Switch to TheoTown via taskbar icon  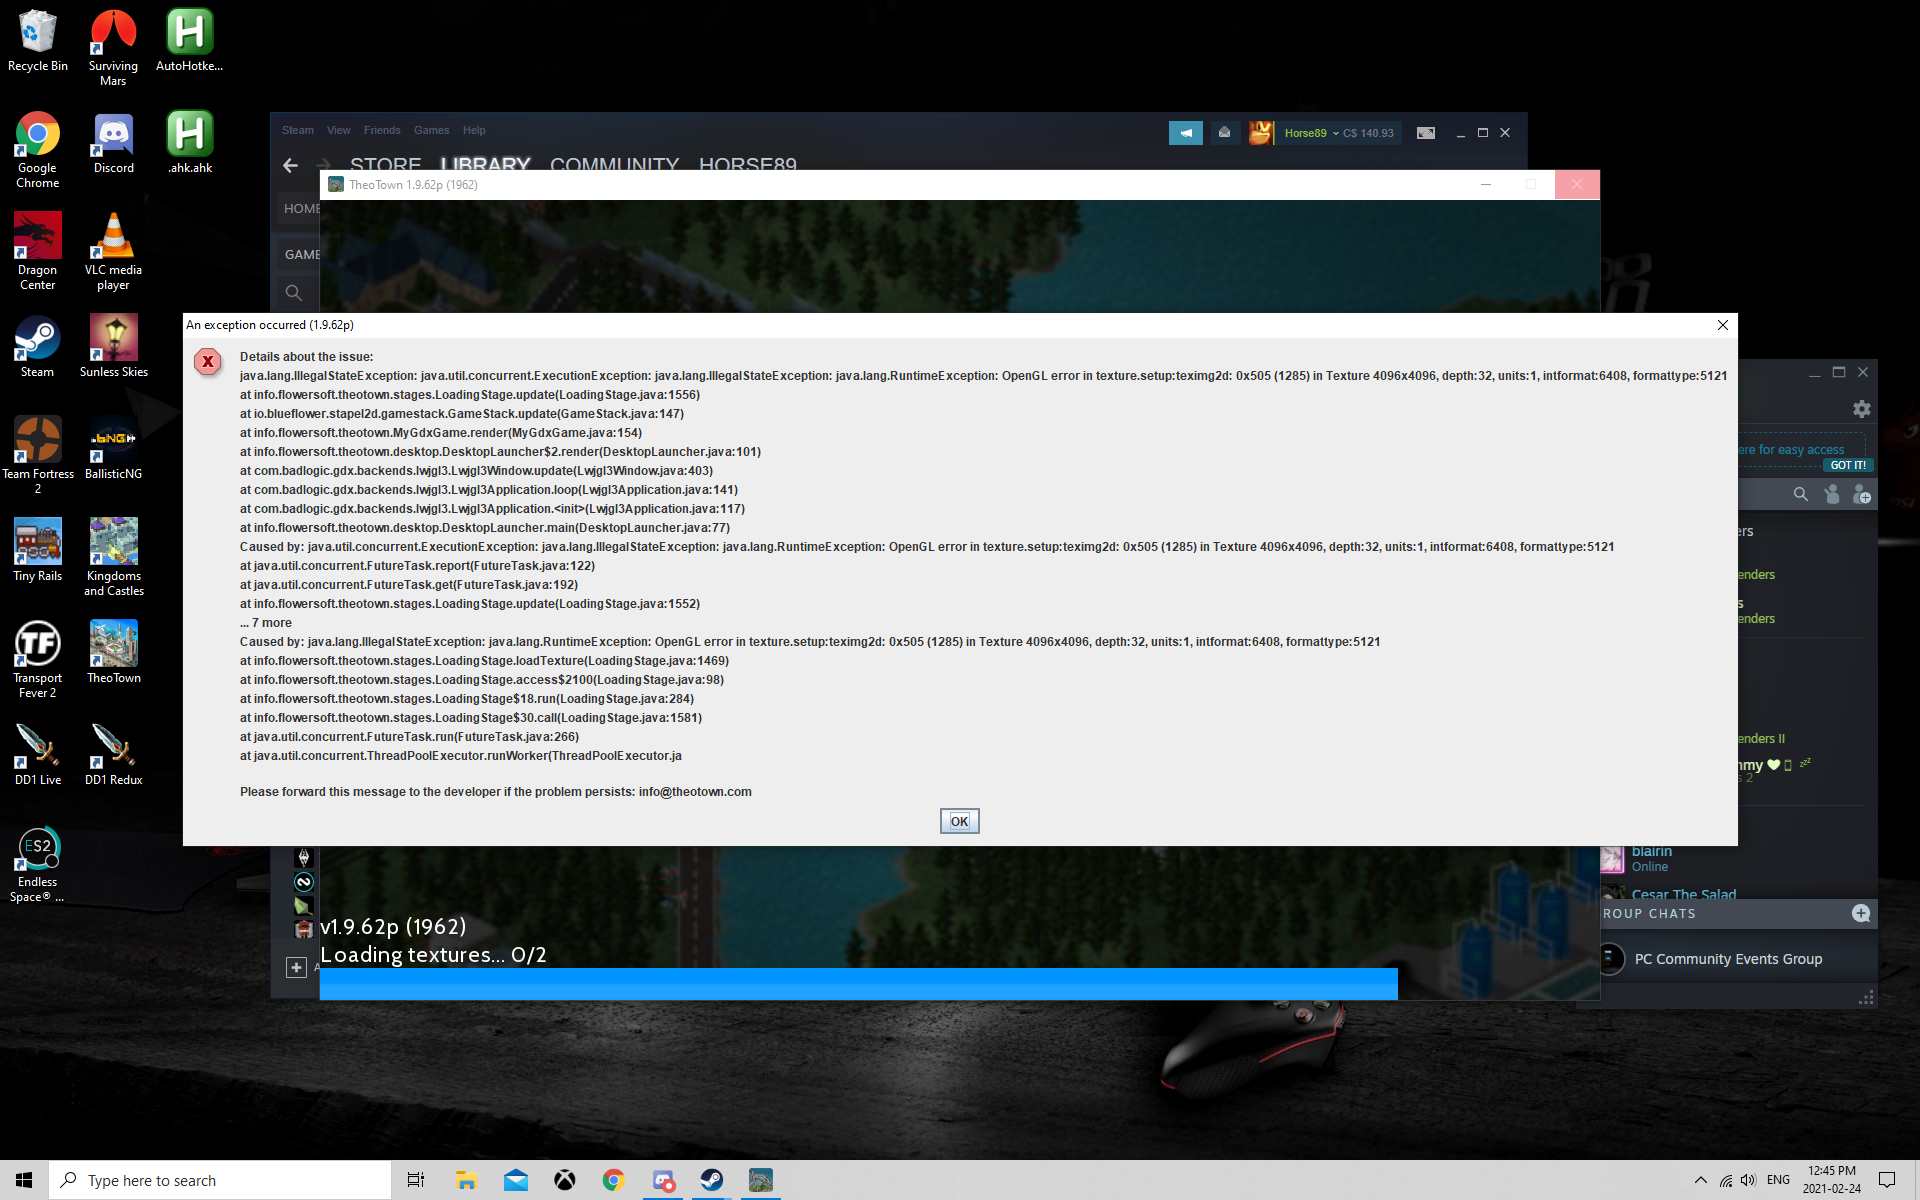pyautogui.click(x=760, y=1180)
